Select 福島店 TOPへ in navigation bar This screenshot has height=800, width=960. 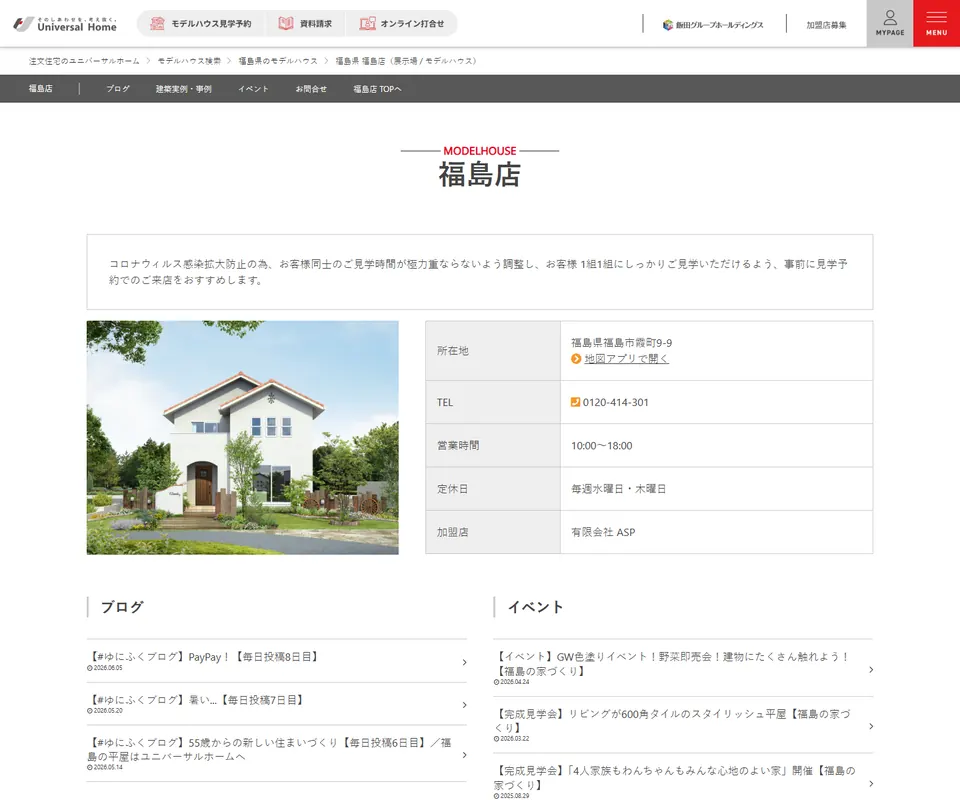tap(377, 89)
